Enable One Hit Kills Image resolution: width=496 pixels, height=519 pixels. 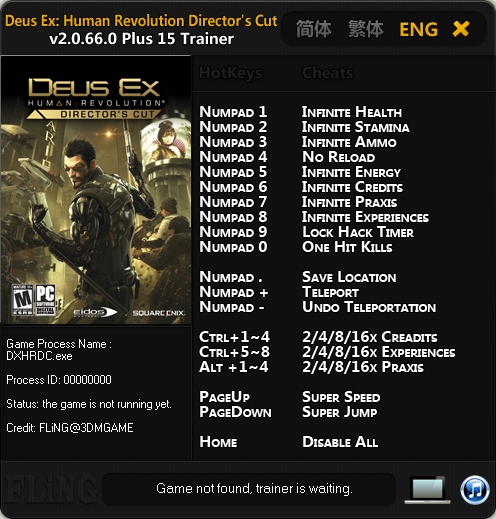point(347,247)
